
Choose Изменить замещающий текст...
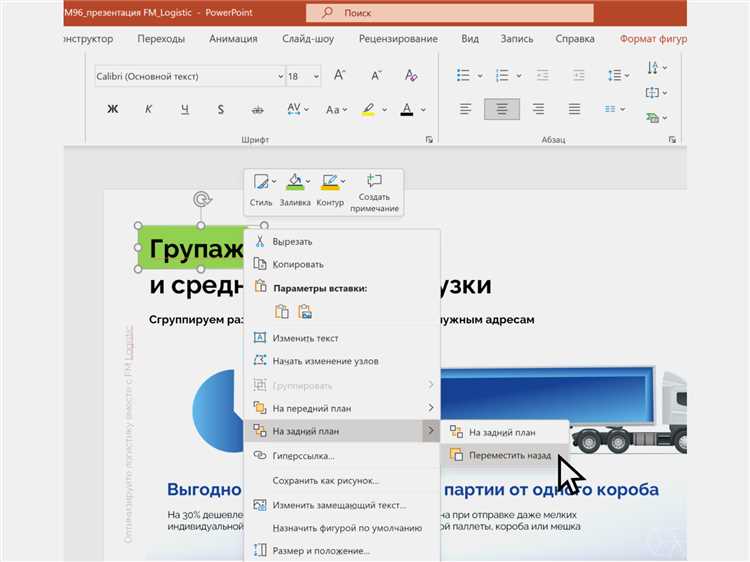(342, 505)
